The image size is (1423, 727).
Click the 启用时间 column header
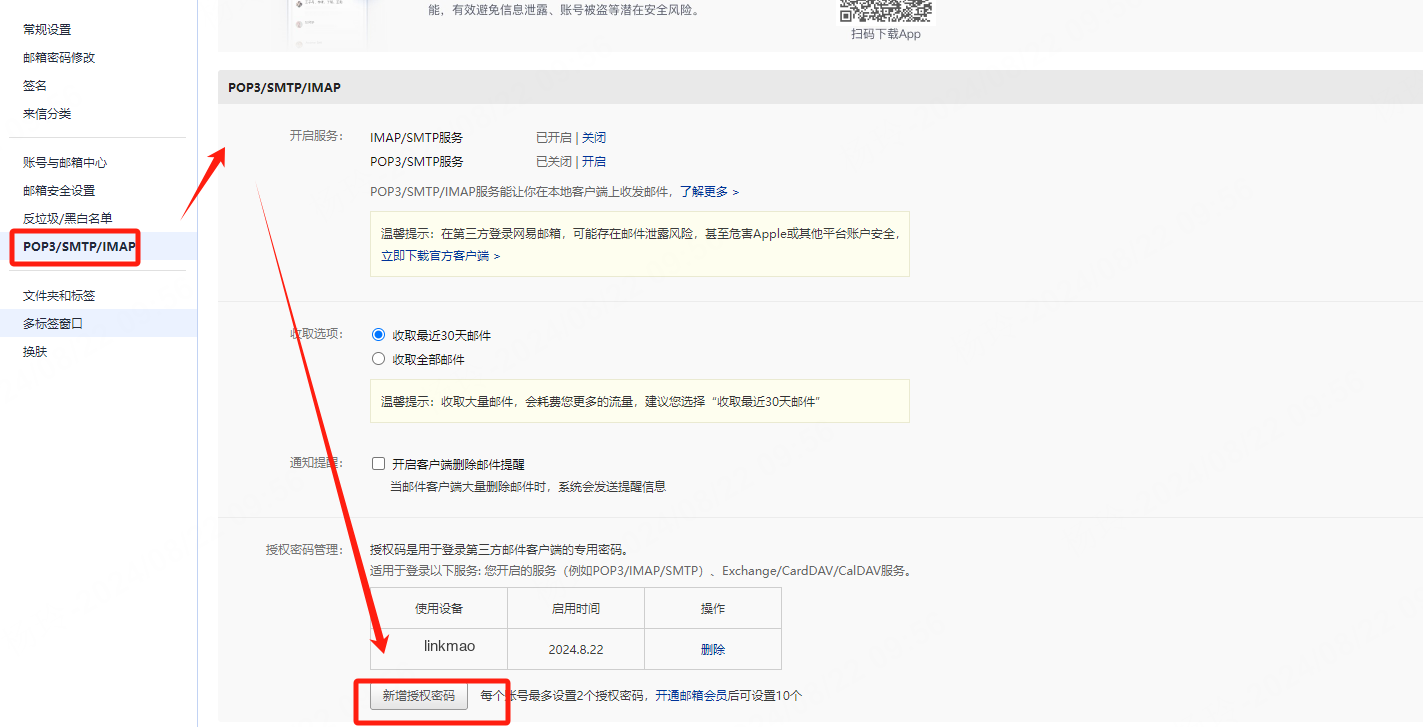[x=576, y=608]
